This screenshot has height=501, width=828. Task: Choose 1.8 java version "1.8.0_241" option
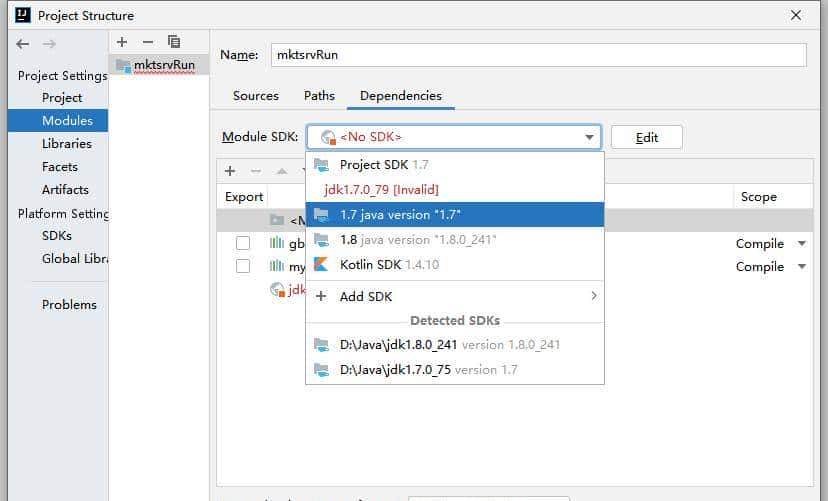[x=455, y=240]
